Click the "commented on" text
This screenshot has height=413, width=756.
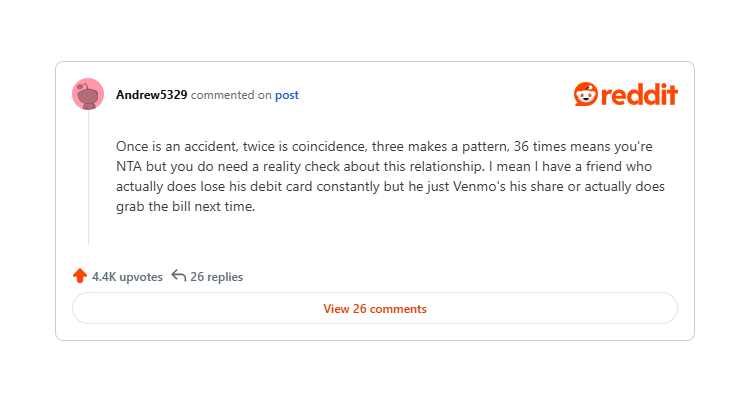point(231,95)
